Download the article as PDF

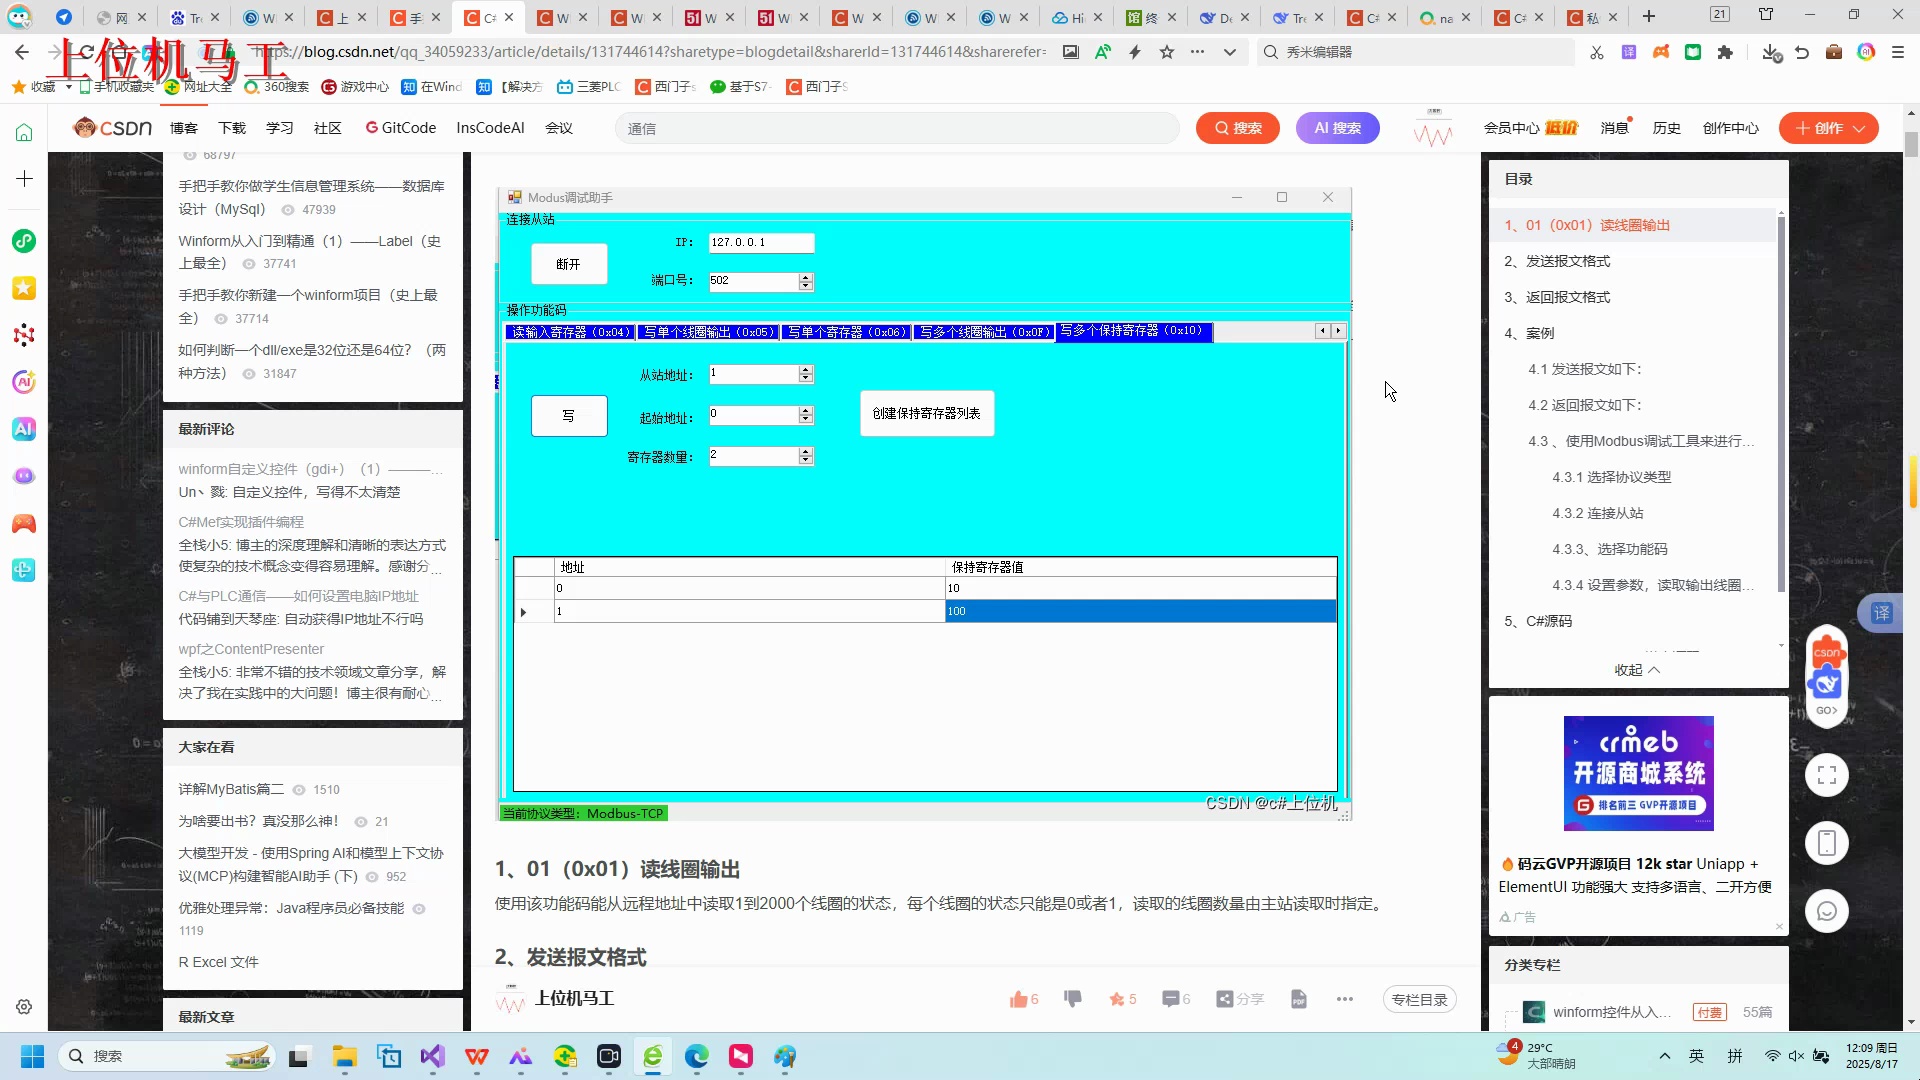tap(1298, 999)
